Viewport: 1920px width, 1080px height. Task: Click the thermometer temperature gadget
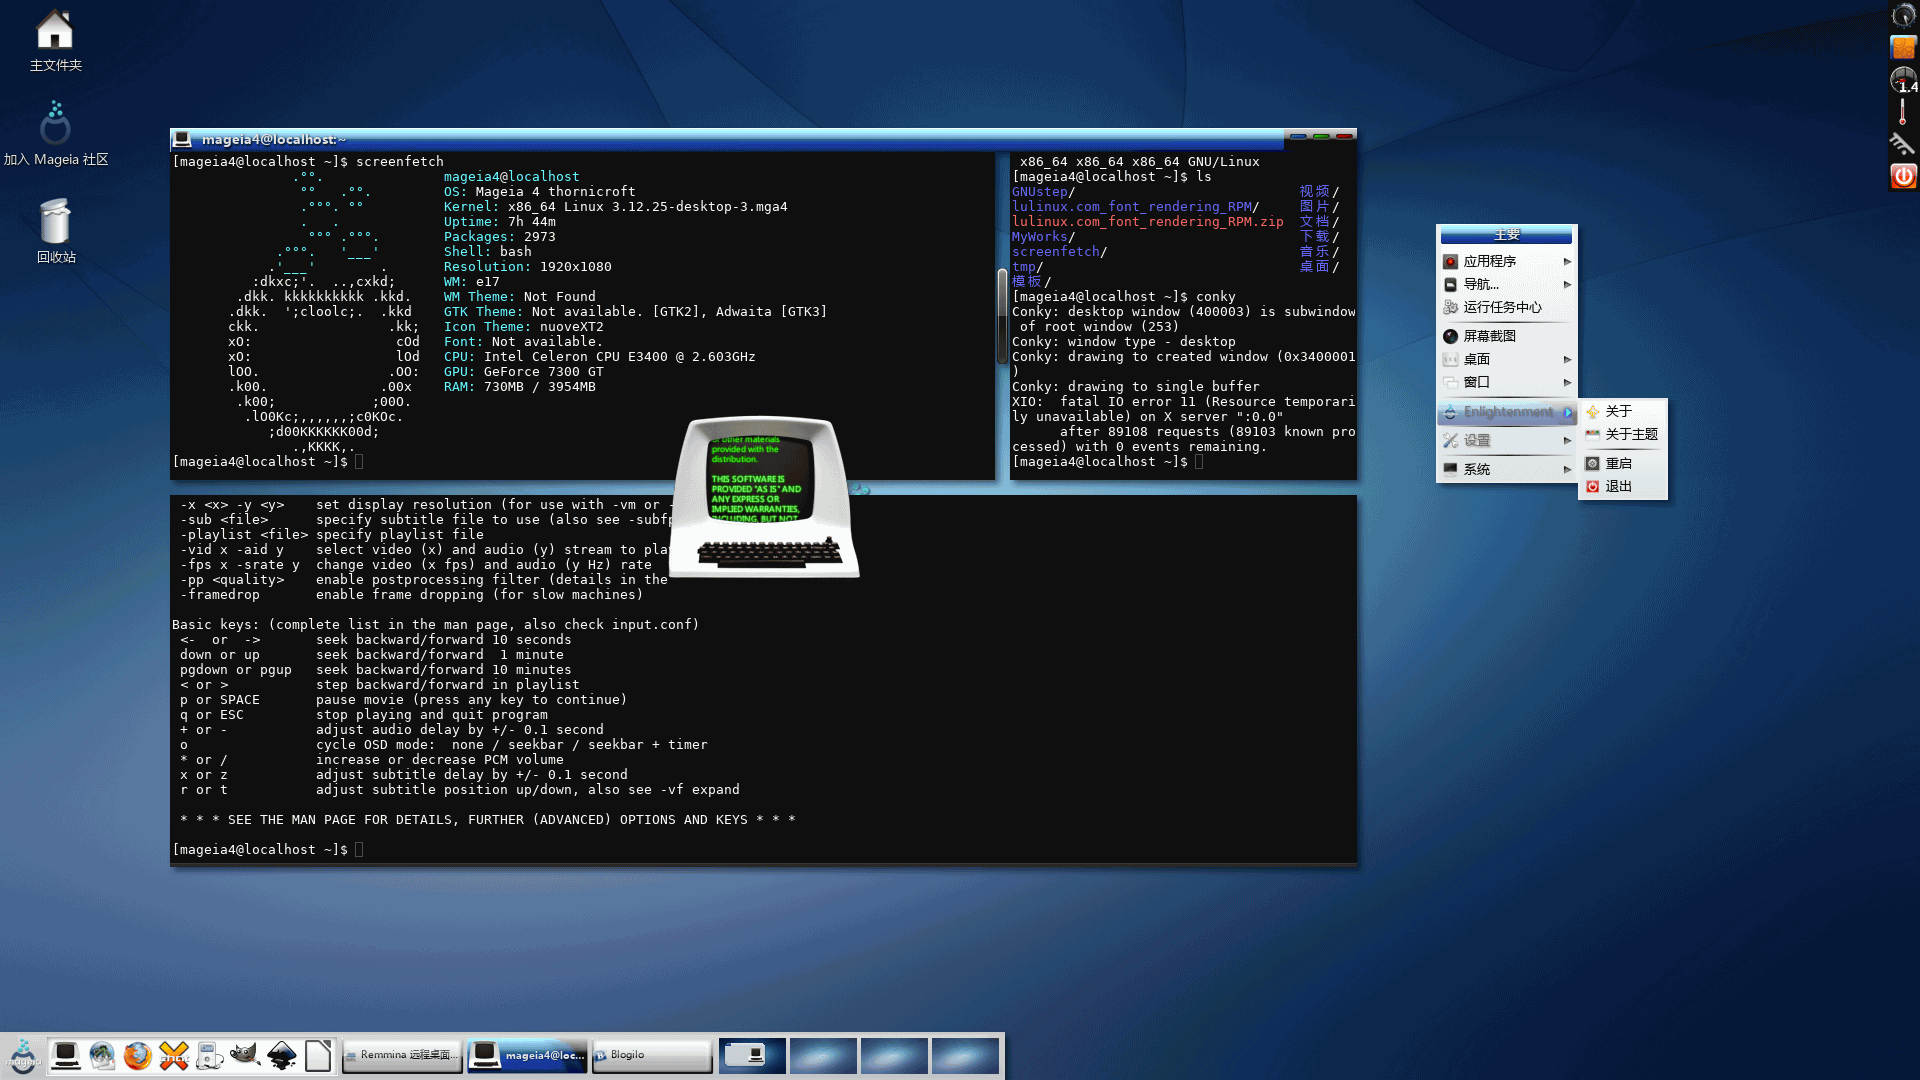click(1903, 112)
